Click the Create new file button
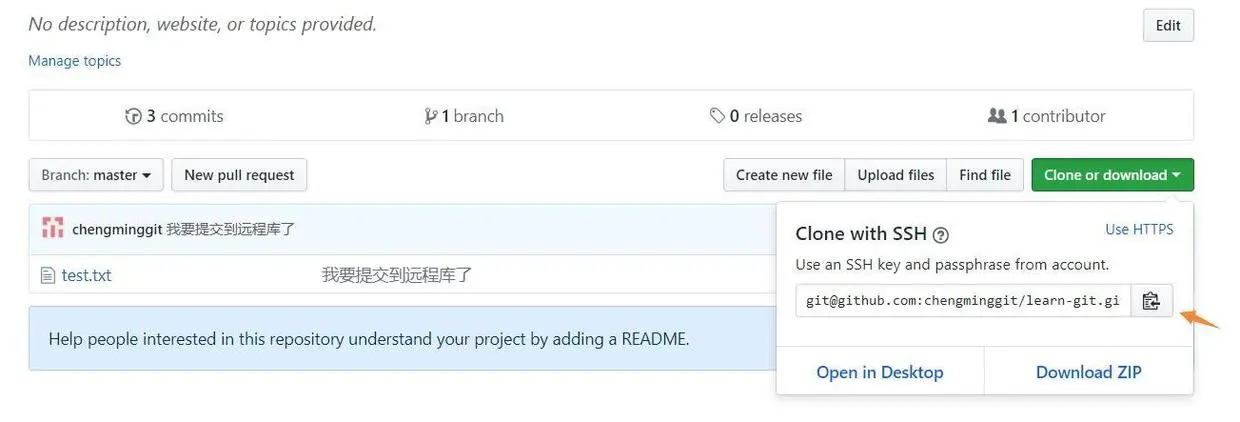 (x=784, y=175)
